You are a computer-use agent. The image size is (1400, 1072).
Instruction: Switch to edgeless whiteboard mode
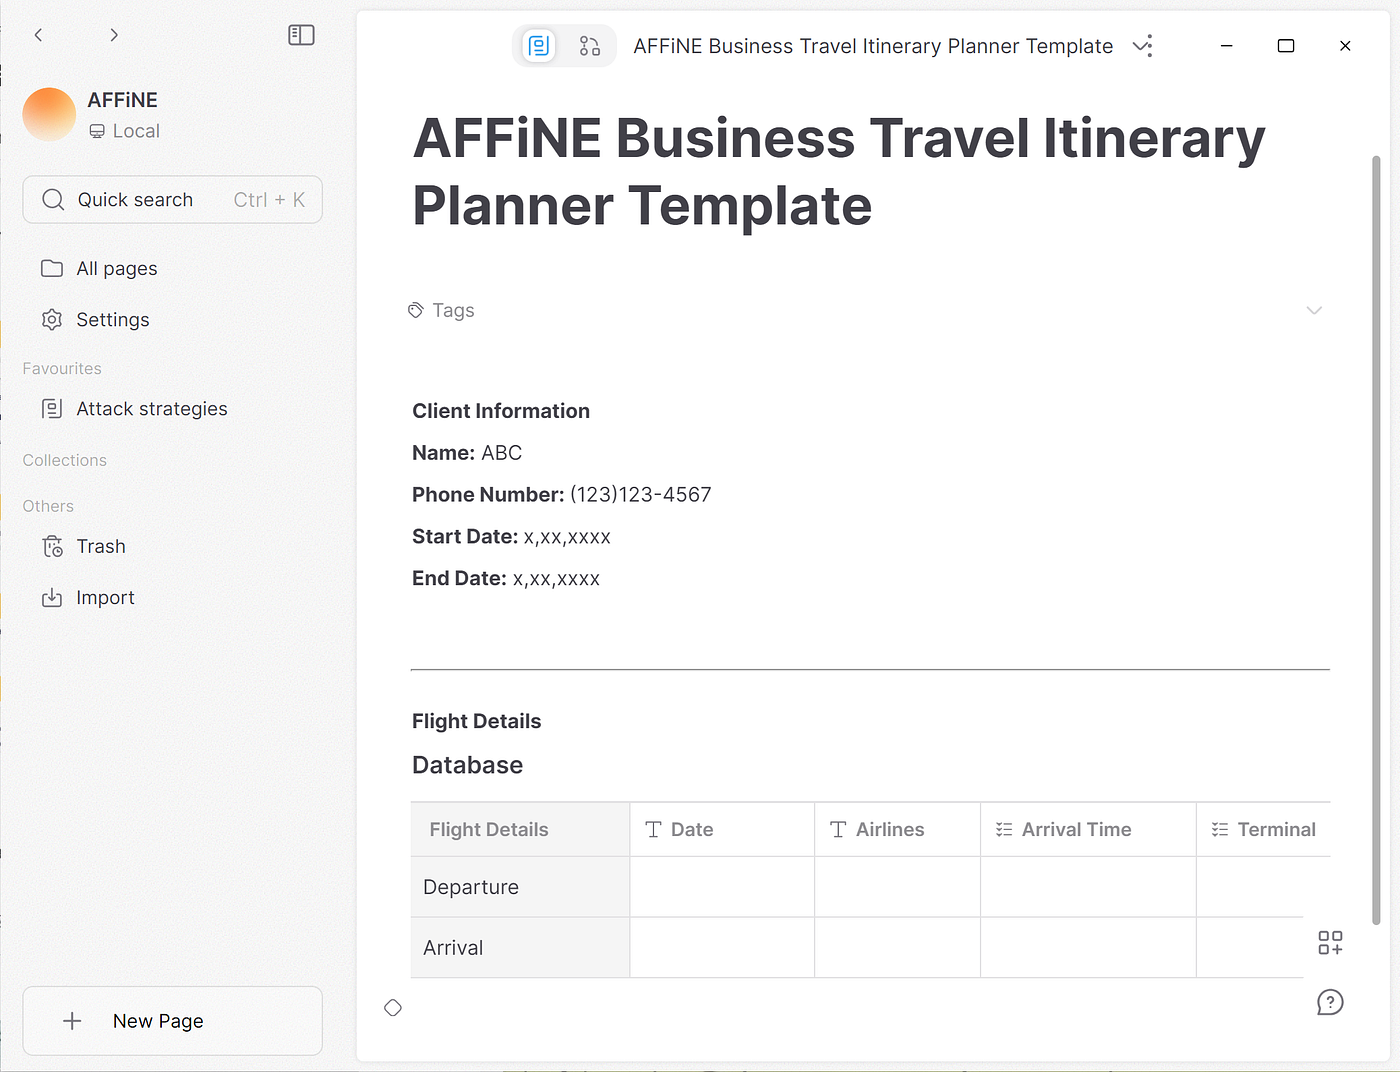pos(590,46)
